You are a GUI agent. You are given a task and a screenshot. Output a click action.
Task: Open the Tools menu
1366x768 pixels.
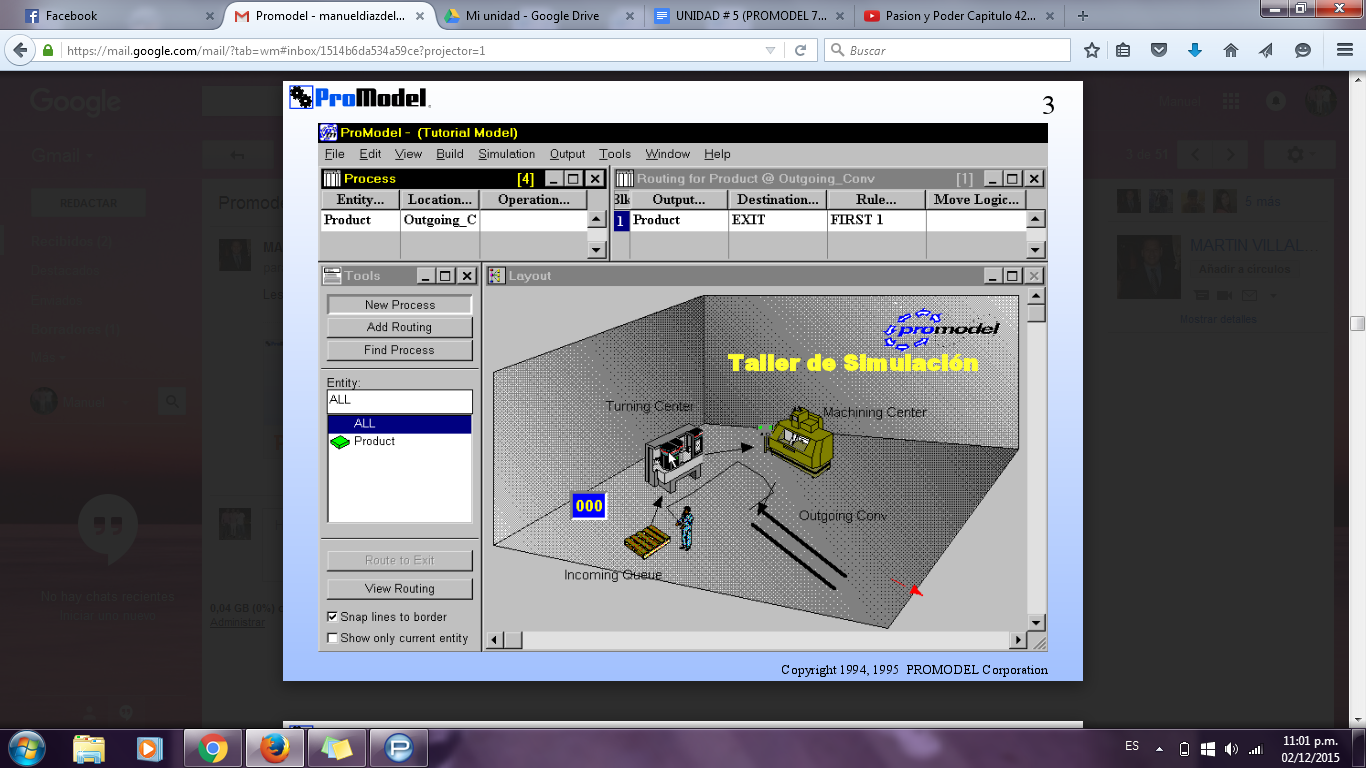615,154
